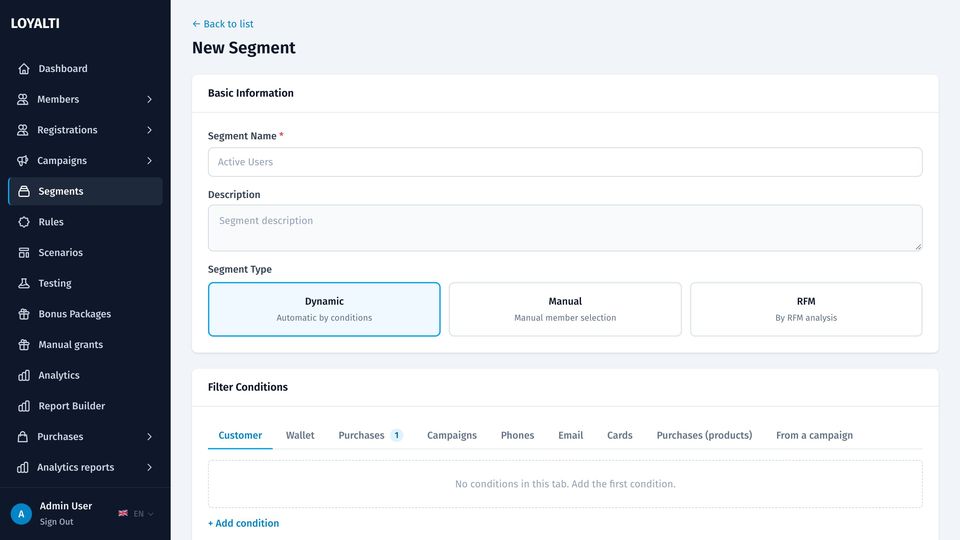
Task: Open the Report Builder menu item
Action: pyautogui.click(x=85, y=406)
